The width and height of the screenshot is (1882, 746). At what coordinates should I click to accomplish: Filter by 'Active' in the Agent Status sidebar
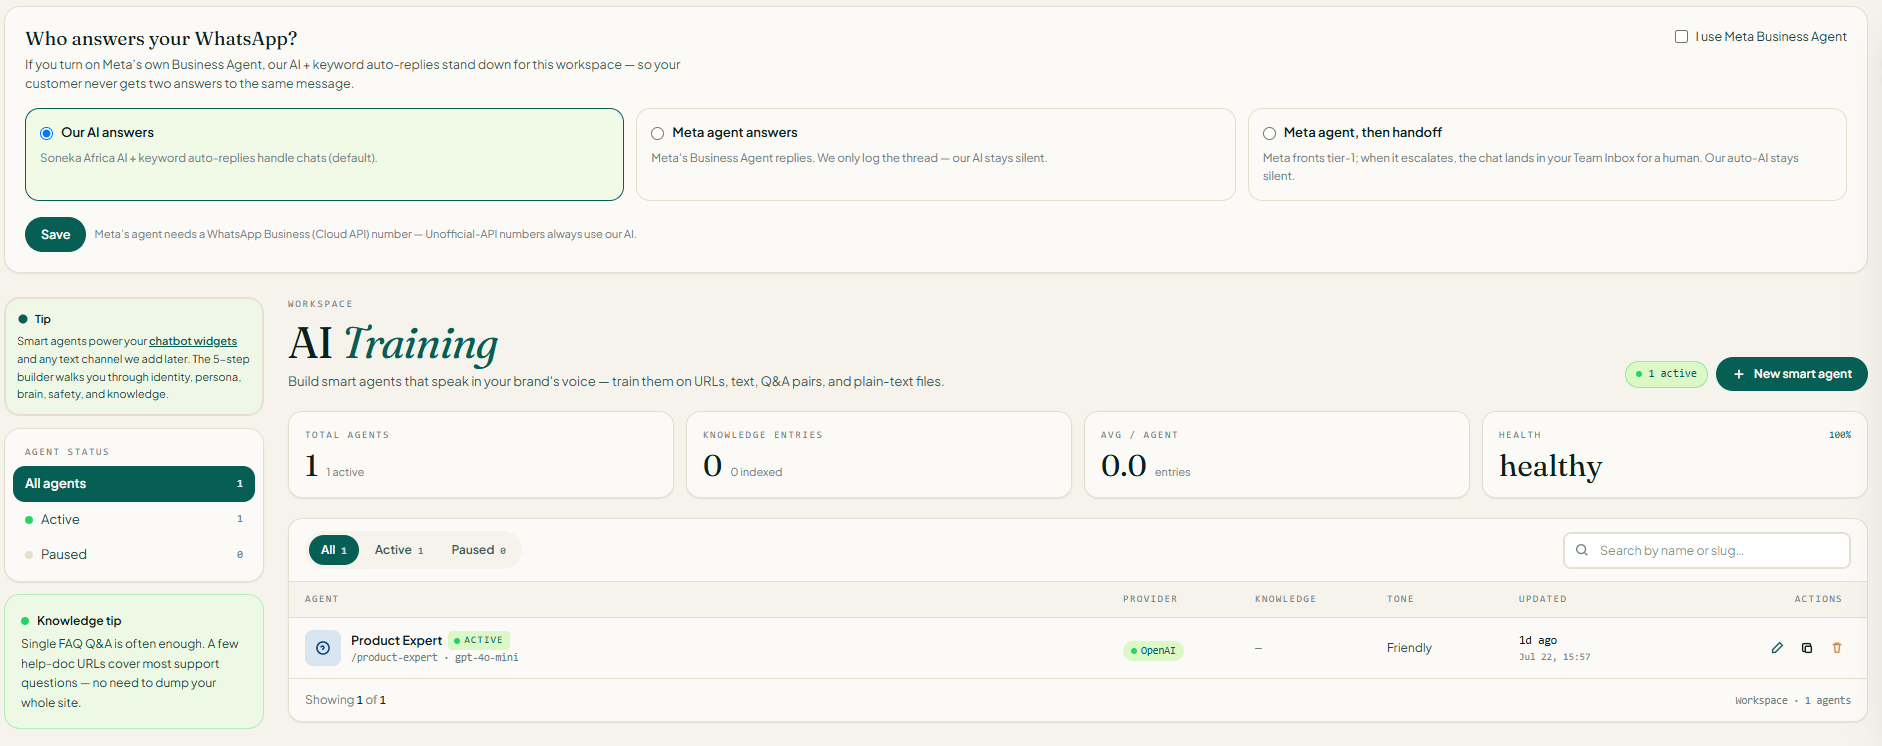click(134, 519)
